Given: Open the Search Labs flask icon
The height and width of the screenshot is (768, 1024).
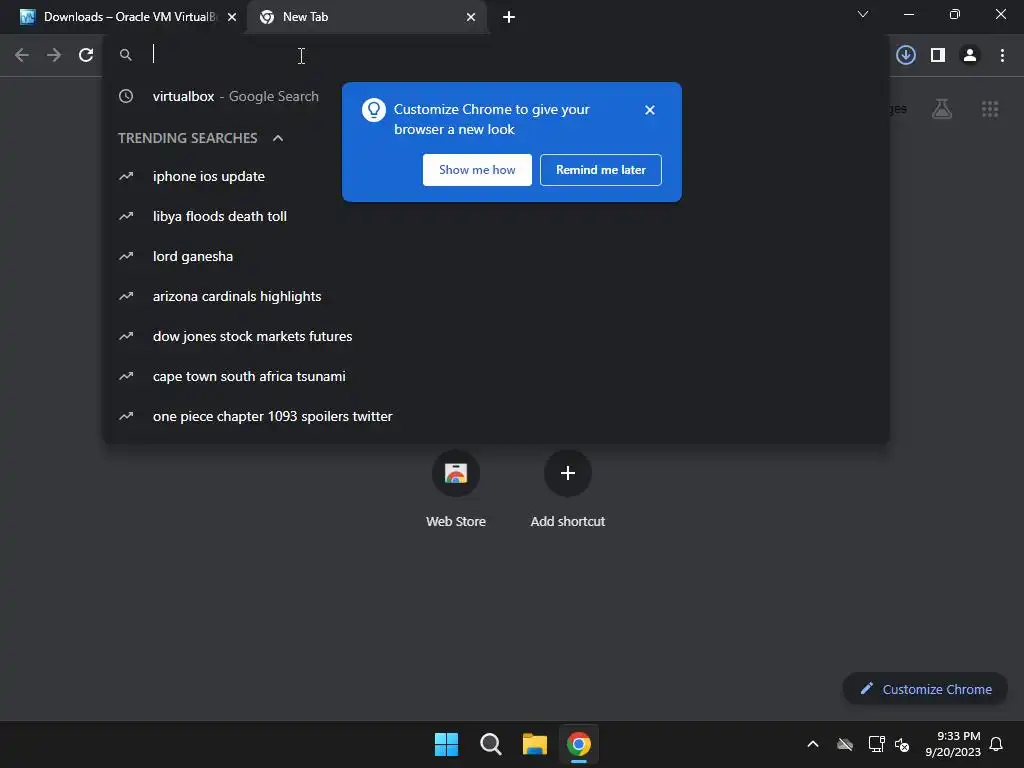Looking at the screenshot, I should point(942,109).
